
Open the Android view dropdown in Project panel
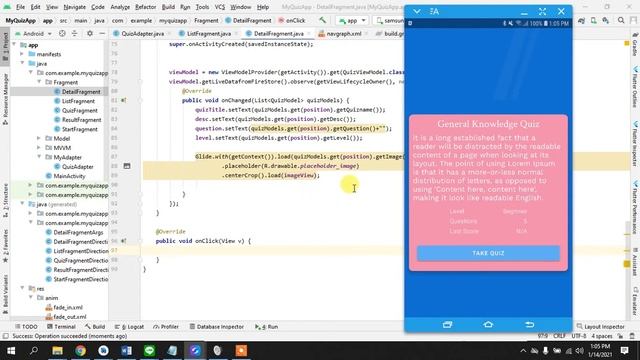pyautogui.click(x=33, y=33)
